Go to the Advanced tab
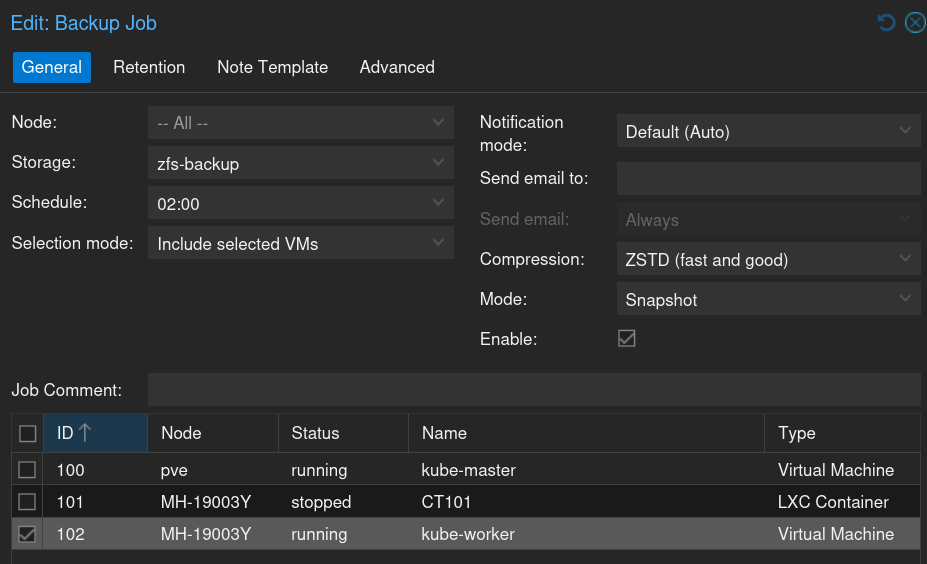The image size is (927, 564). click(x=397, y=67)
